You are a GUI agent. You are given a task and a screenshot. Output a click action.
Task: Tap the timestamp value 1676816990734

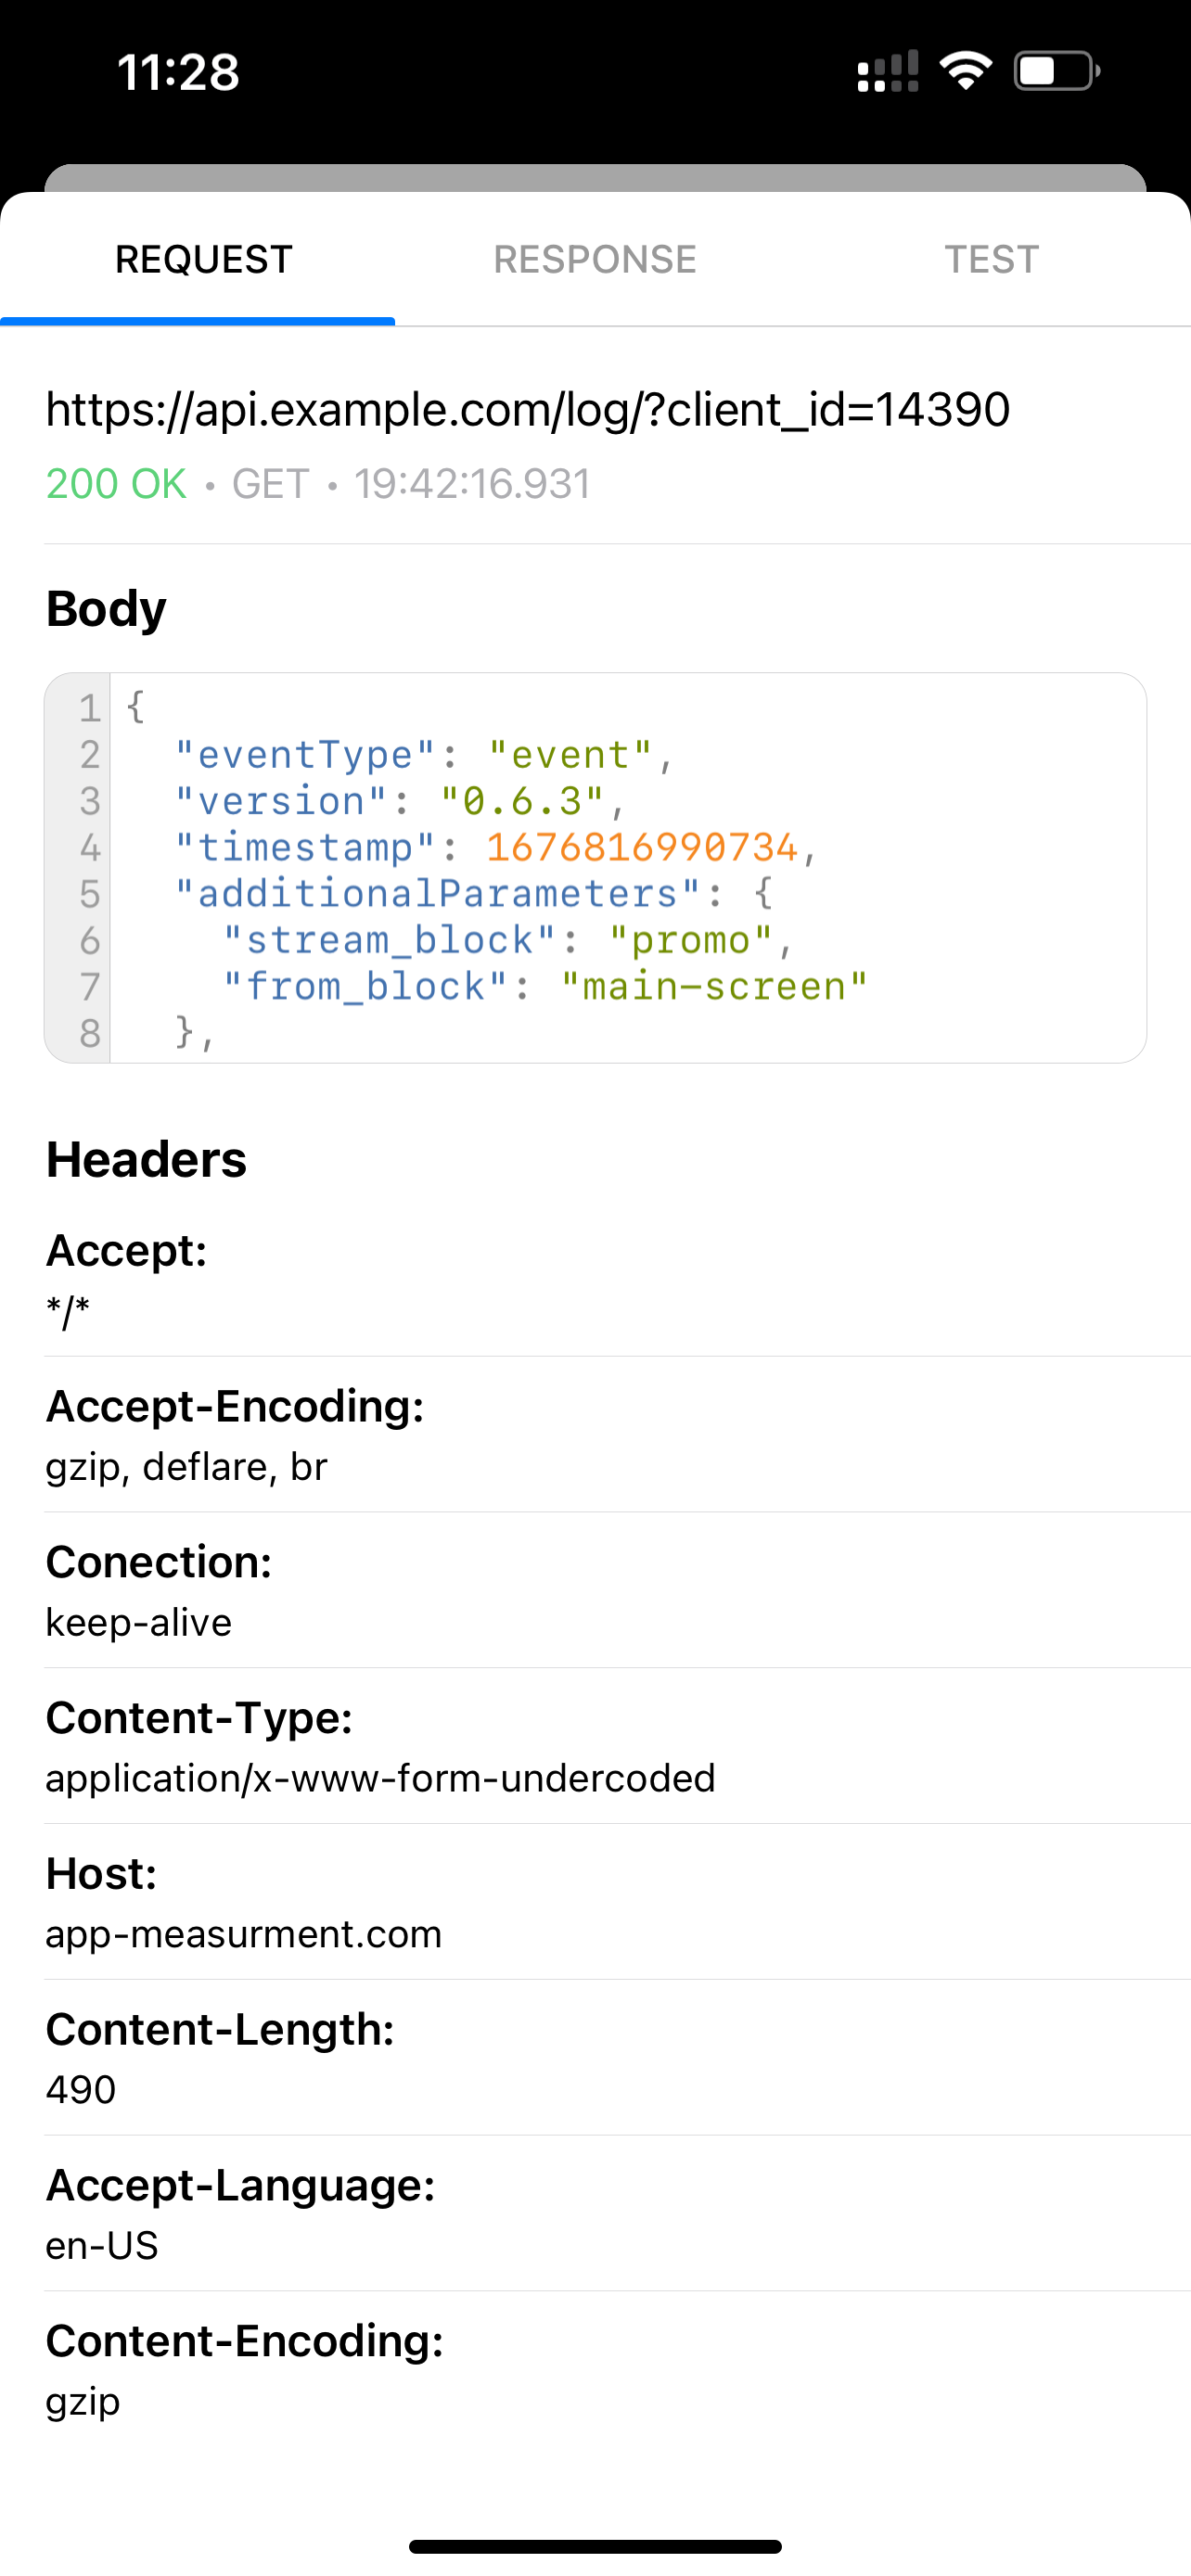point(641,848)
